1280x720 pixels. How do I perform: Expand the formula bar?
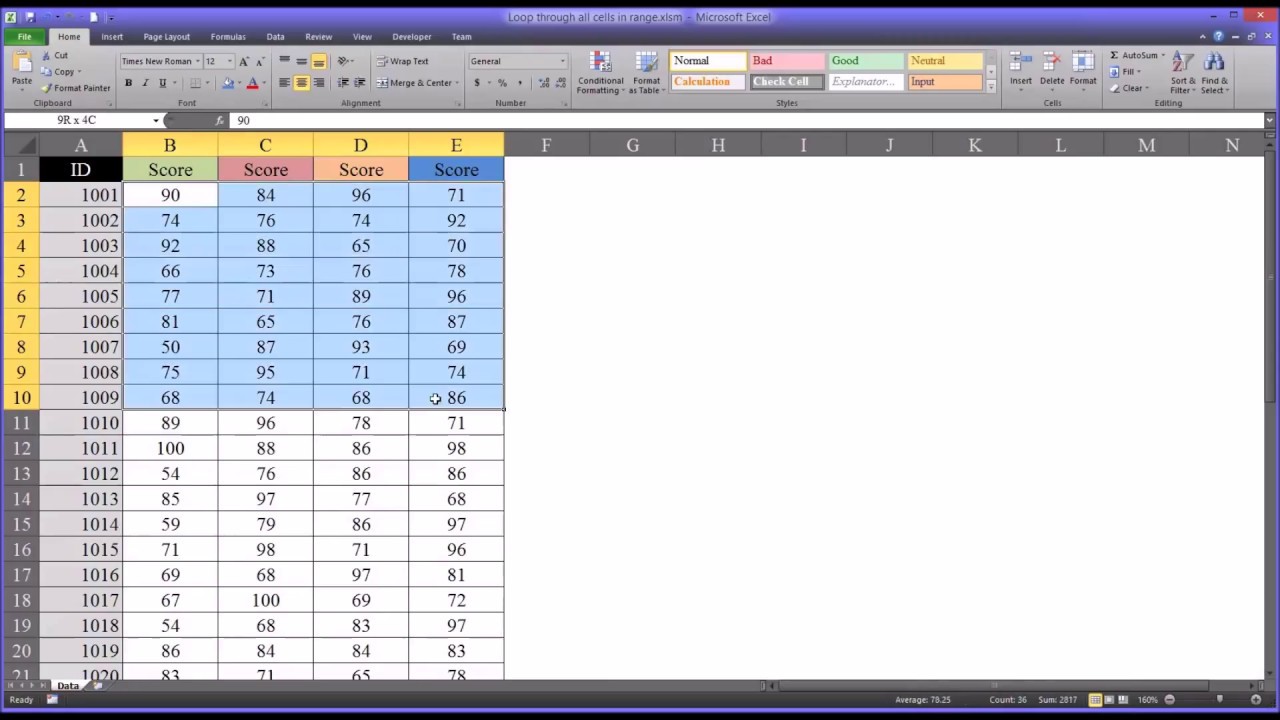pyautogui.click(x=1270, y=120)
